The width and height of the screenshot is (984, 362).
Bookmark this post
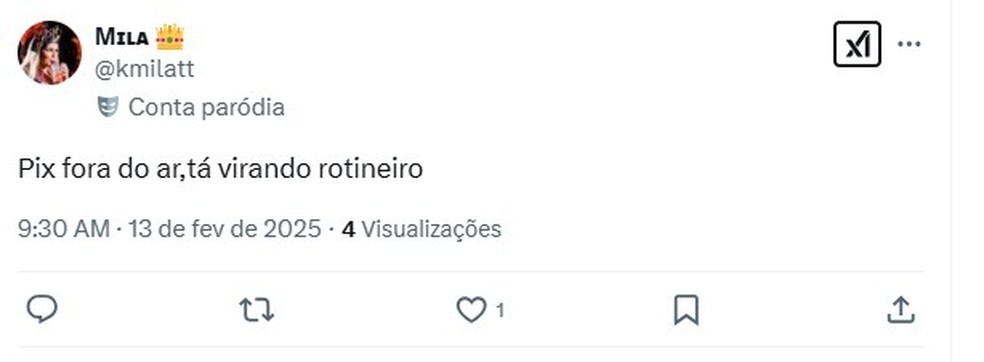click(x=686, y=310)
